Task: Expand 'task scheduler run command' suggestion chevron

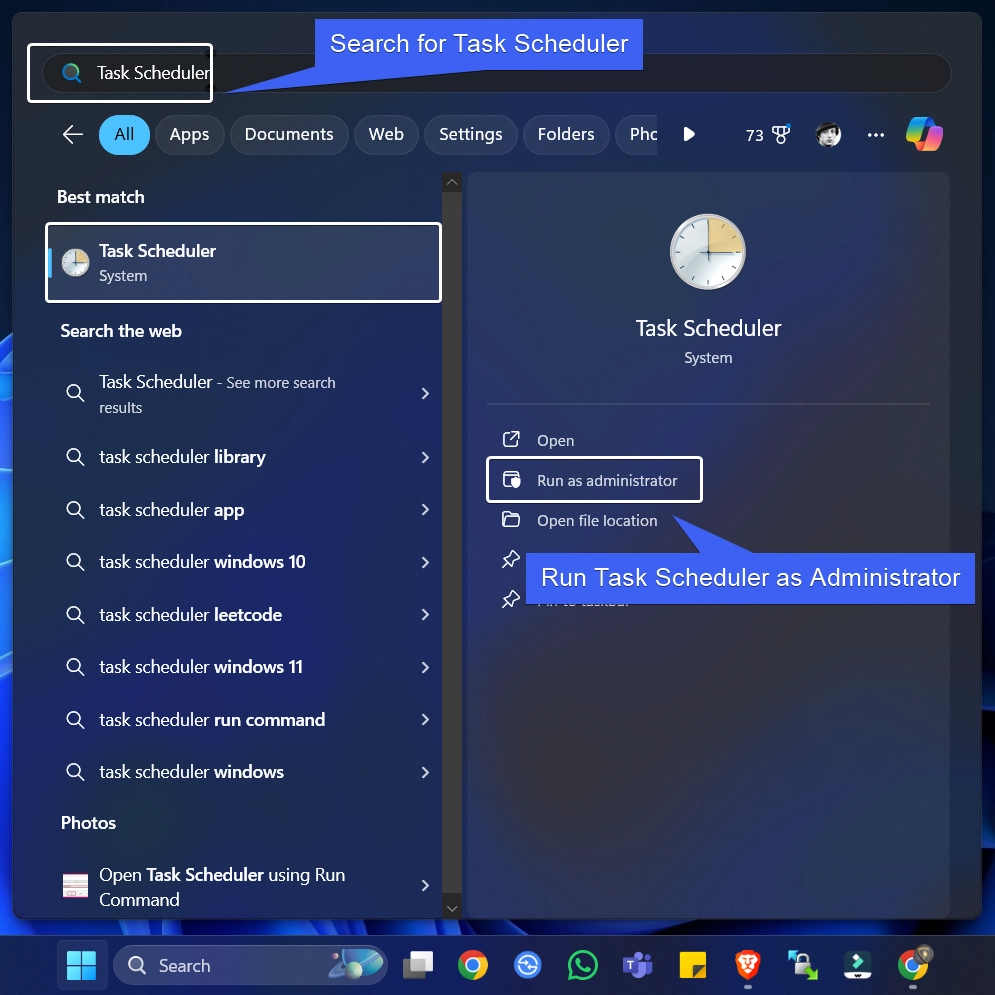Action: pos(425,720)
